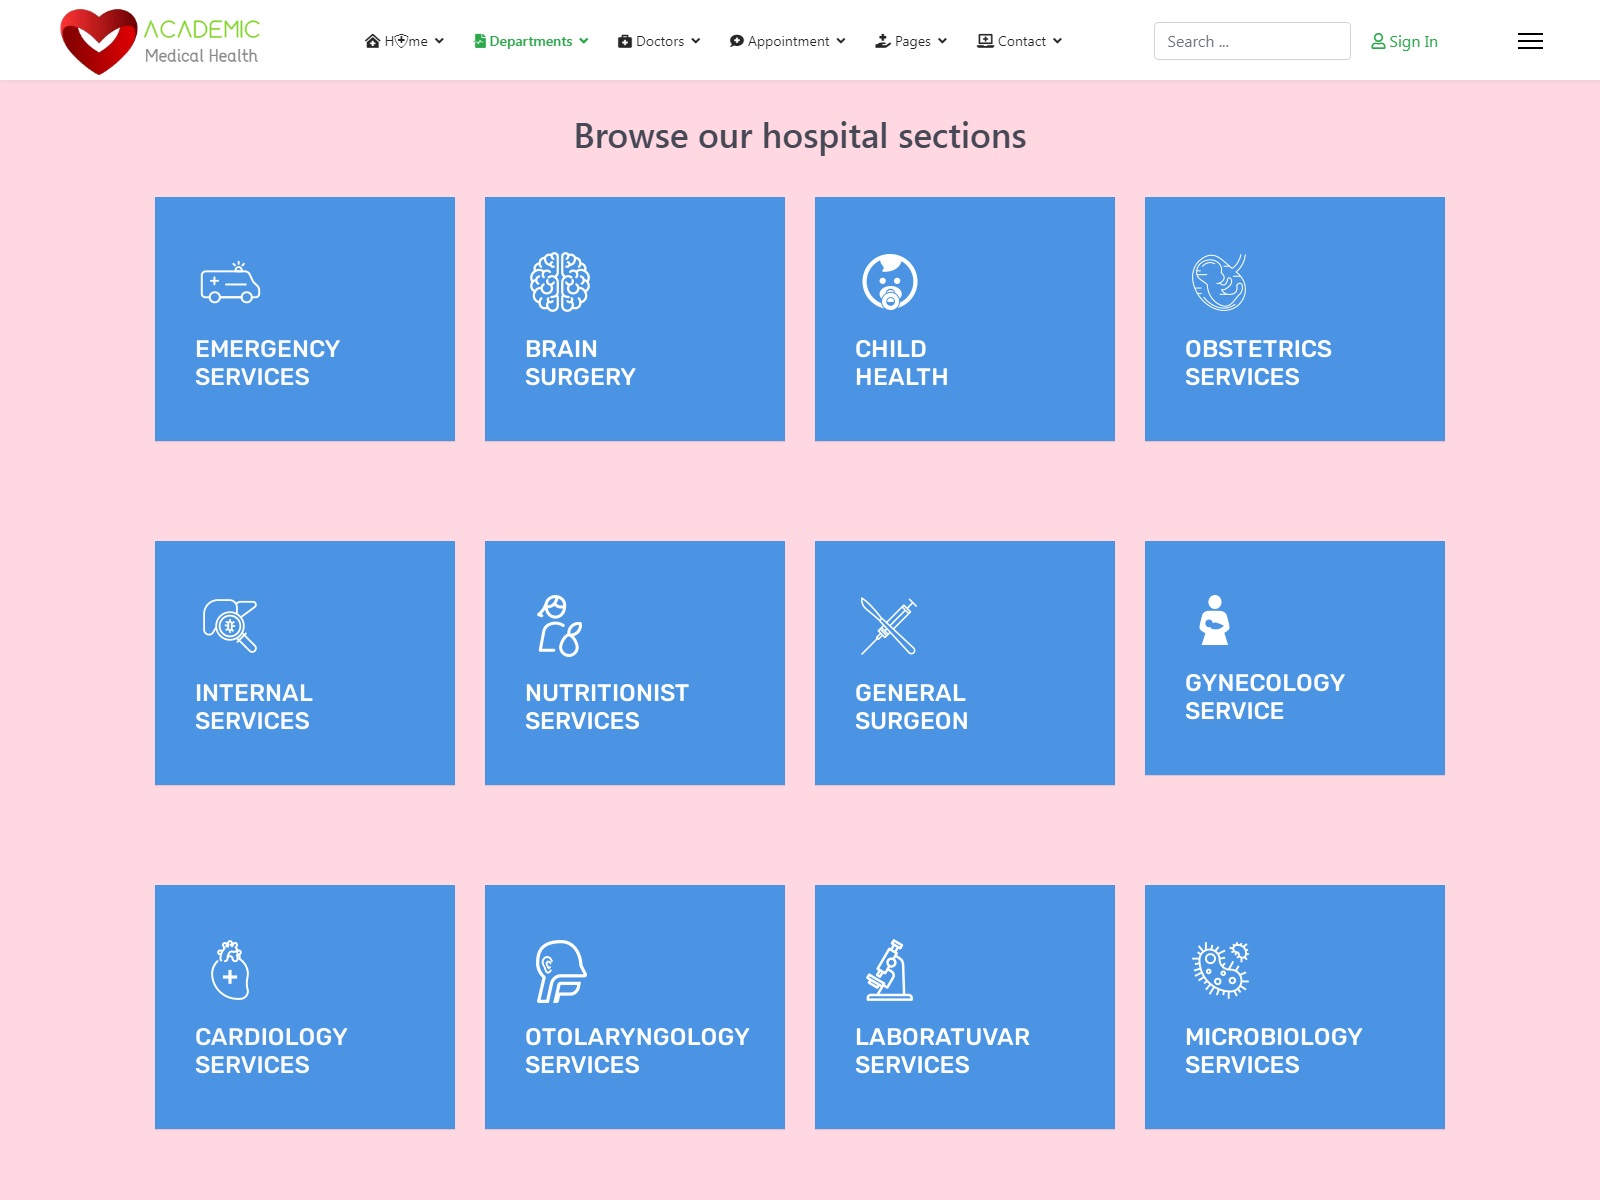Open the Doctors dropdown menu
Screen dimensions: 1600x1200
(x=659, y=41)
